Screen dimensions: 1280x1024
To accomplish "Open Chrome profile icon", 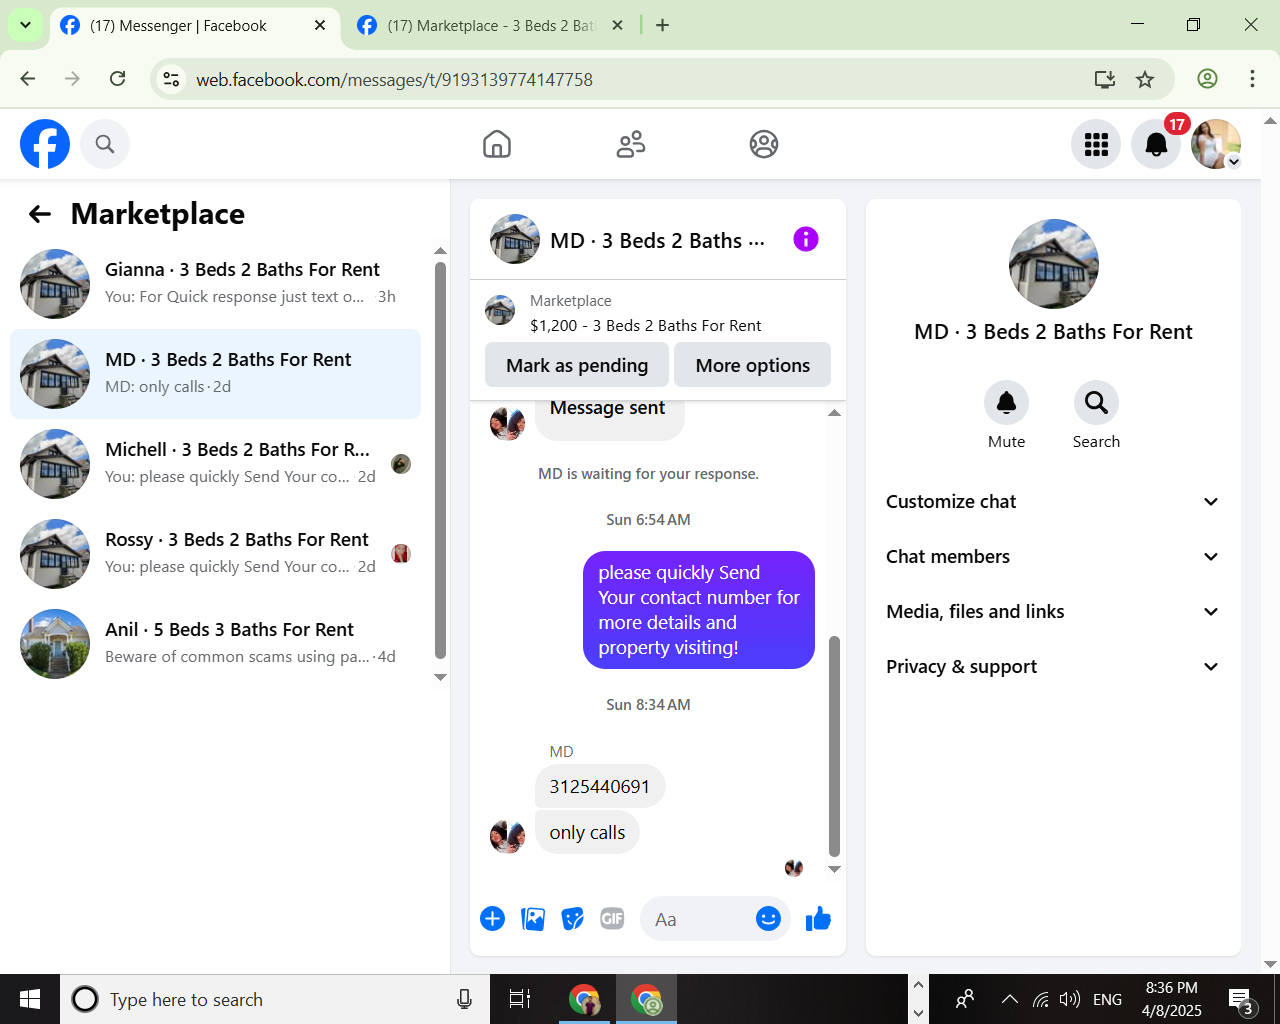I will 1207,79.
